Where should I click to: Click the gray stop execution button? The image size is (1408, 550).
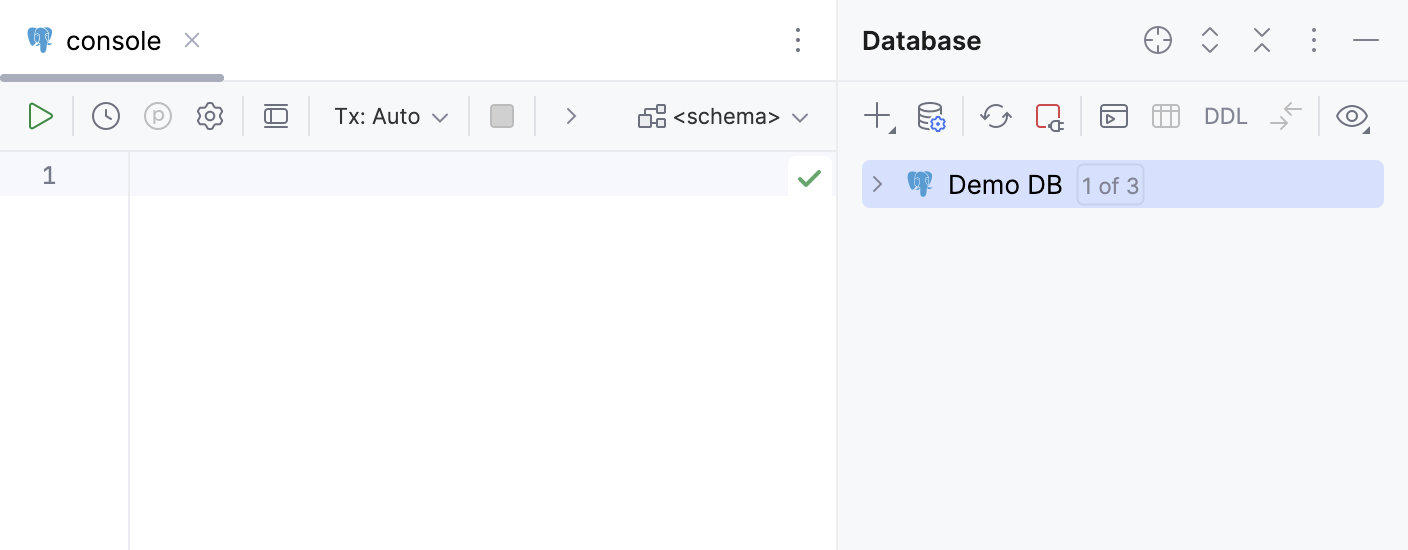pyautogui.click(x=502, y=116)
